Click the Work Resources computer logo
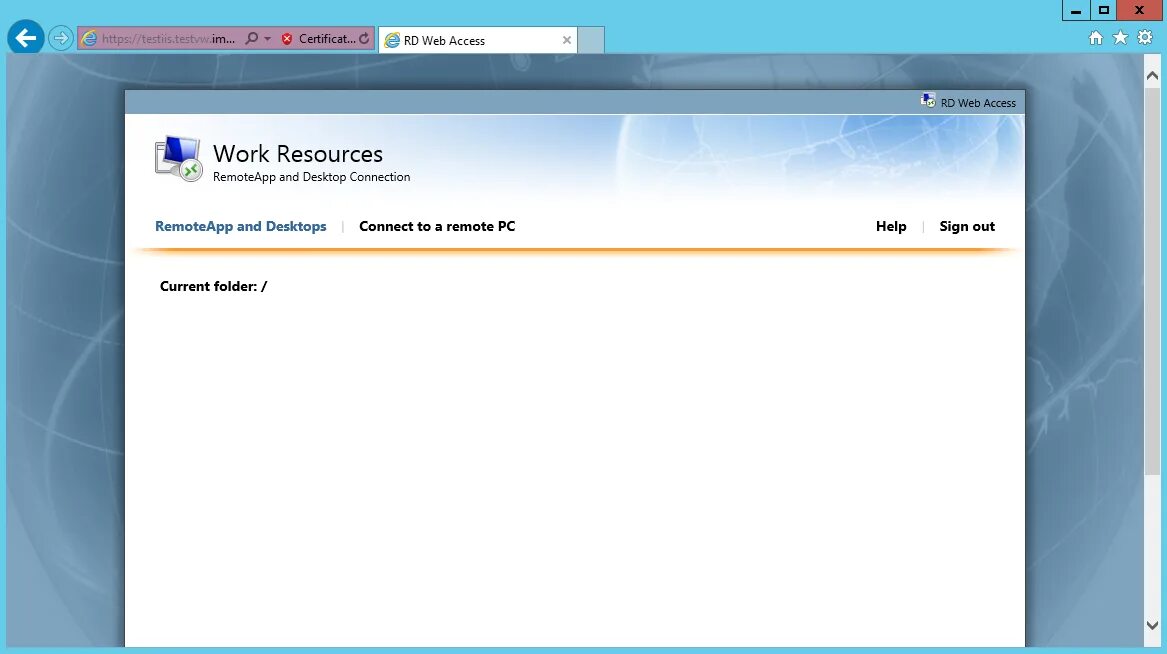 click(179, 158)
